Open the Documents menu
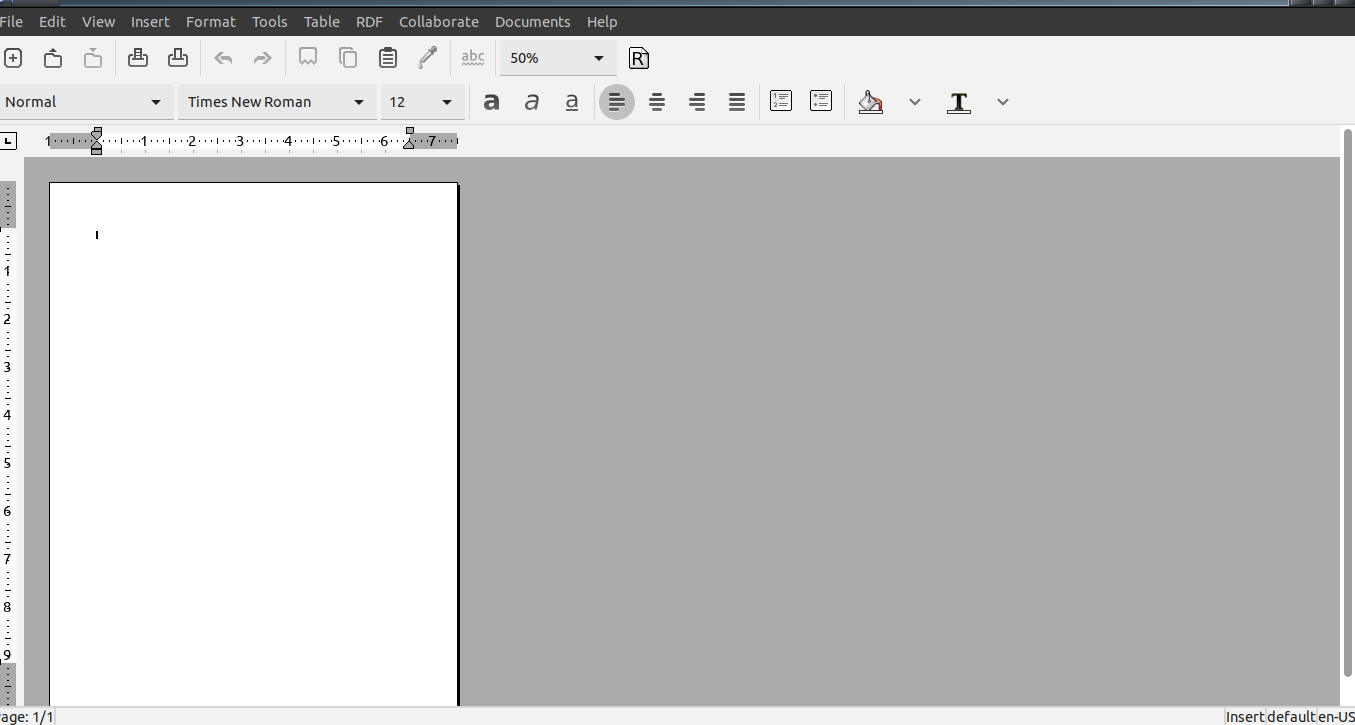The width and height of the screenshot is (1355, 725). pos(532,21)
